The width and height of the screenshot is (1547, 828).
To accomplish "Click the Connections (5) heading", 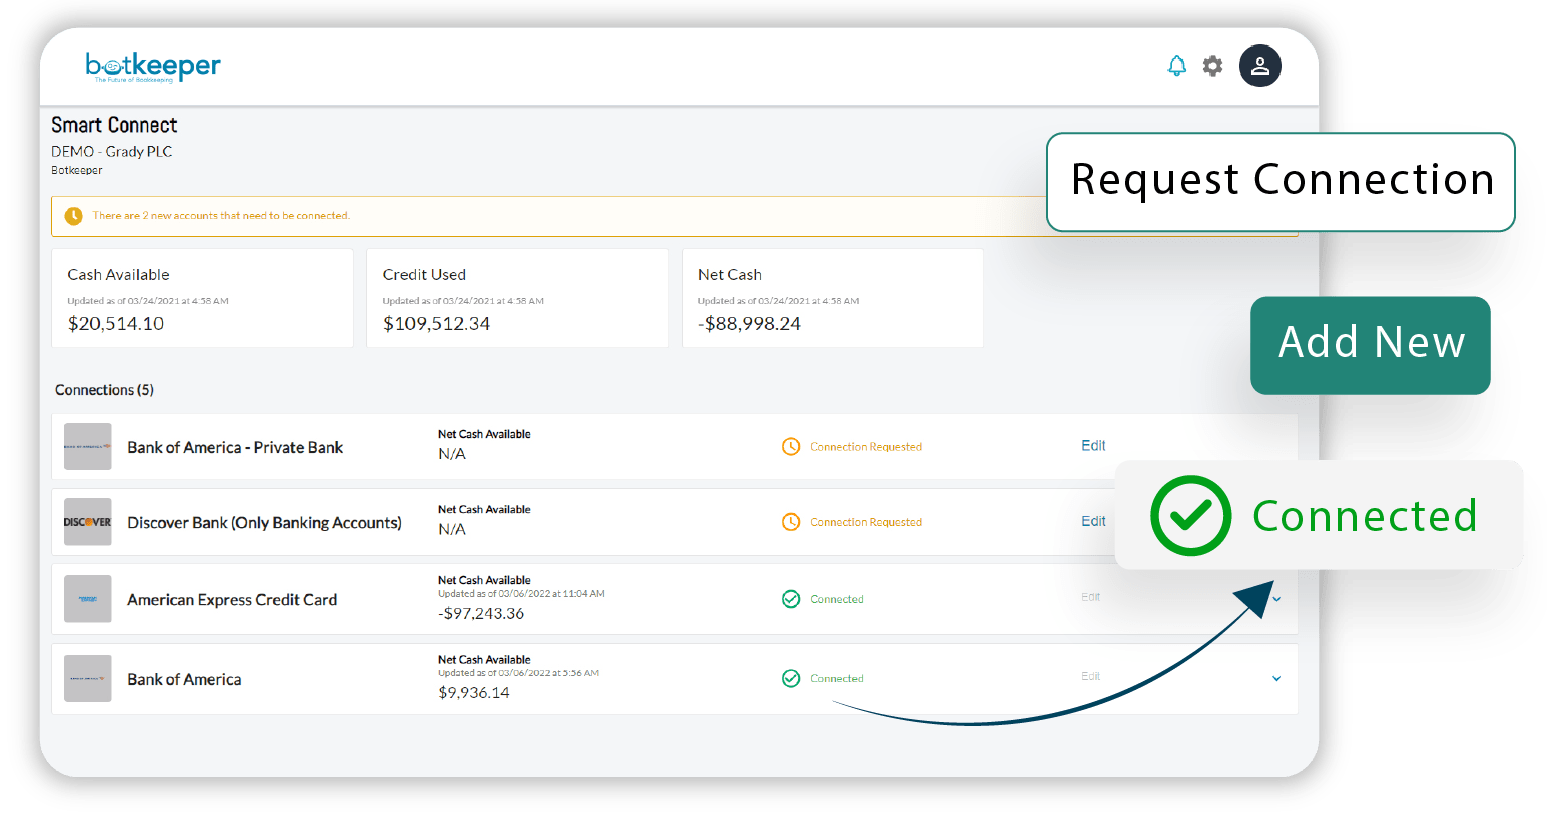I will 104,390.
